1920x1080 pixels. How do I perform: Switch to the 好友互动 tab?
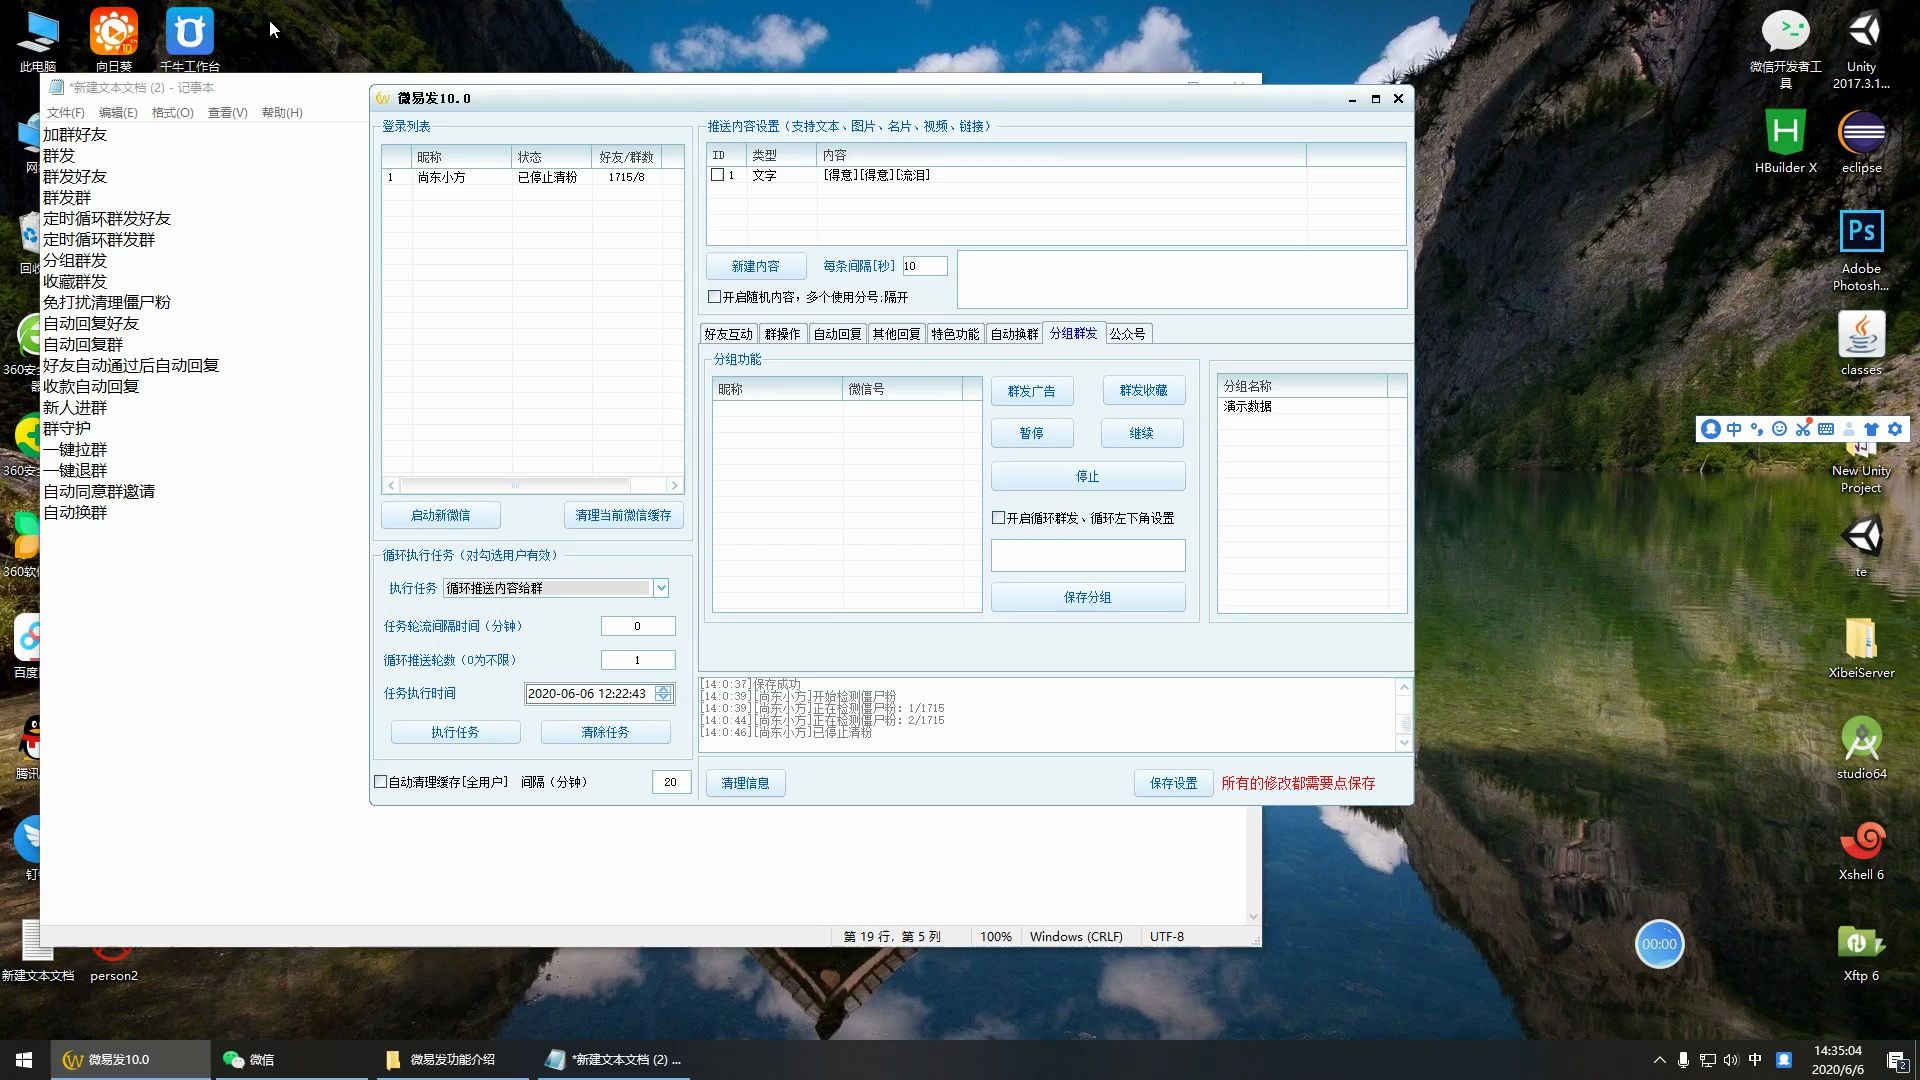click(729, 334)
